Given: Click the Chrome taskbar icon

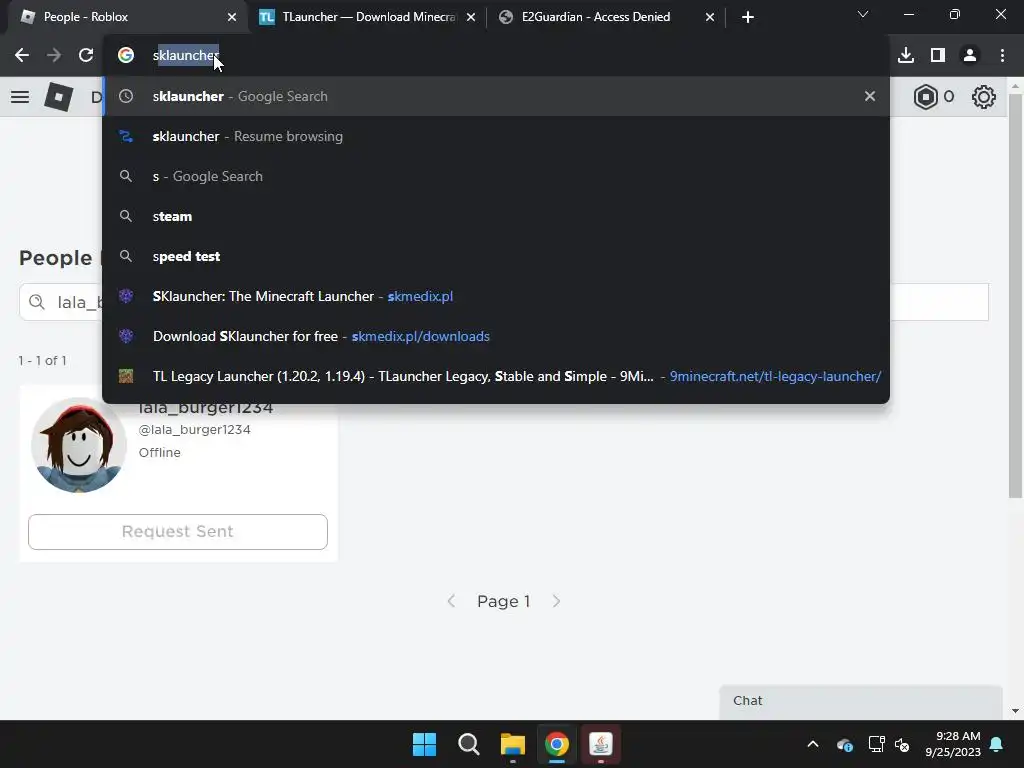Looking at the screenshot, I should (556, 744).
